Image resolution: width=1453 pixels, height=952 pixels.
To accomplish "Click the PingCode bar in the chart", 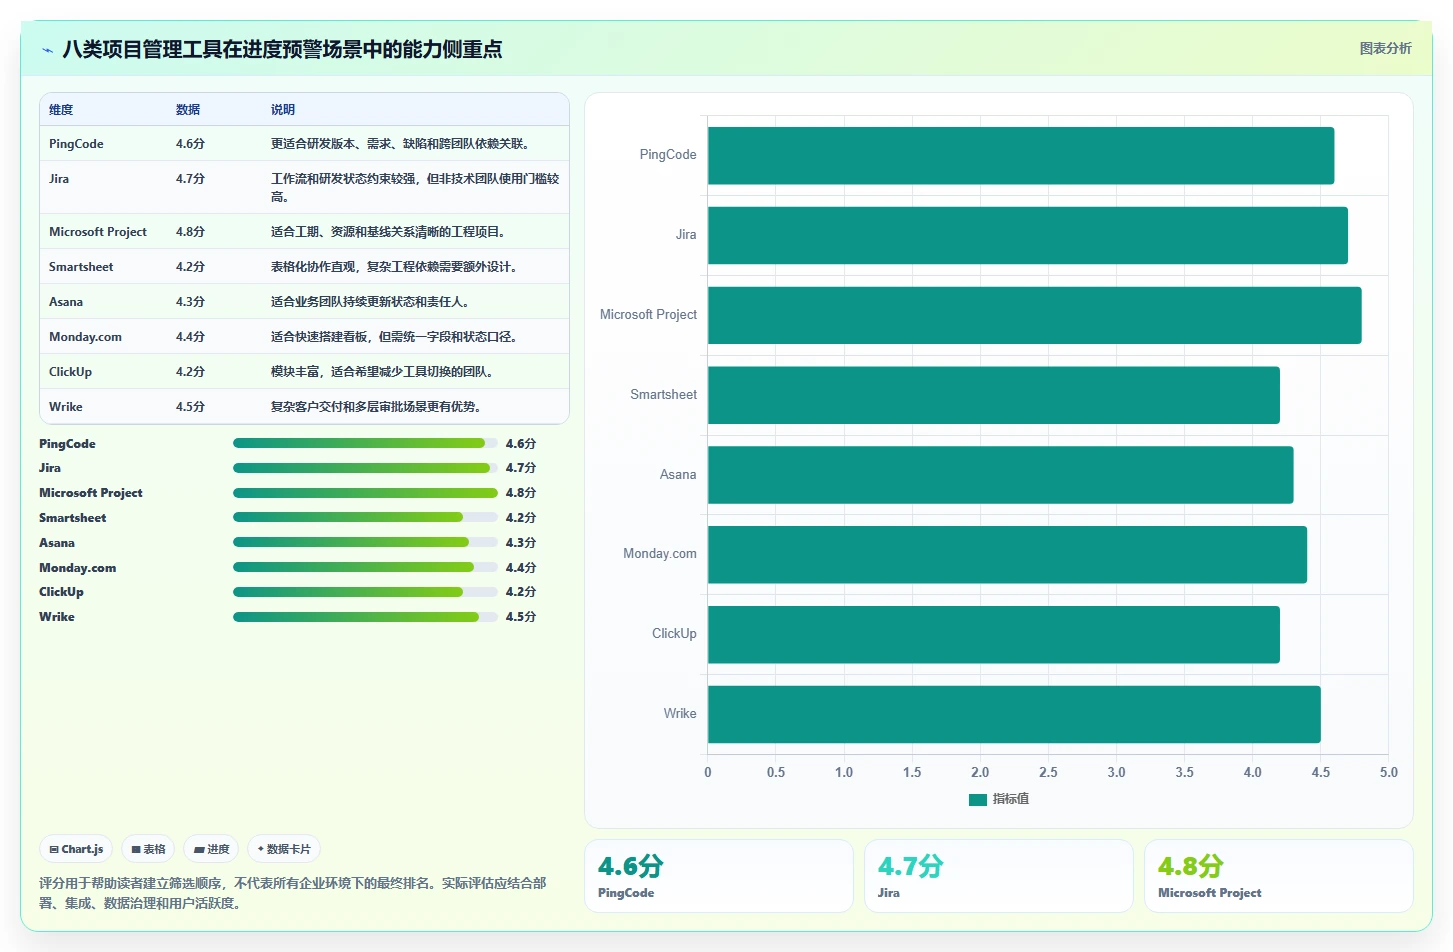I will point(1021,155).
